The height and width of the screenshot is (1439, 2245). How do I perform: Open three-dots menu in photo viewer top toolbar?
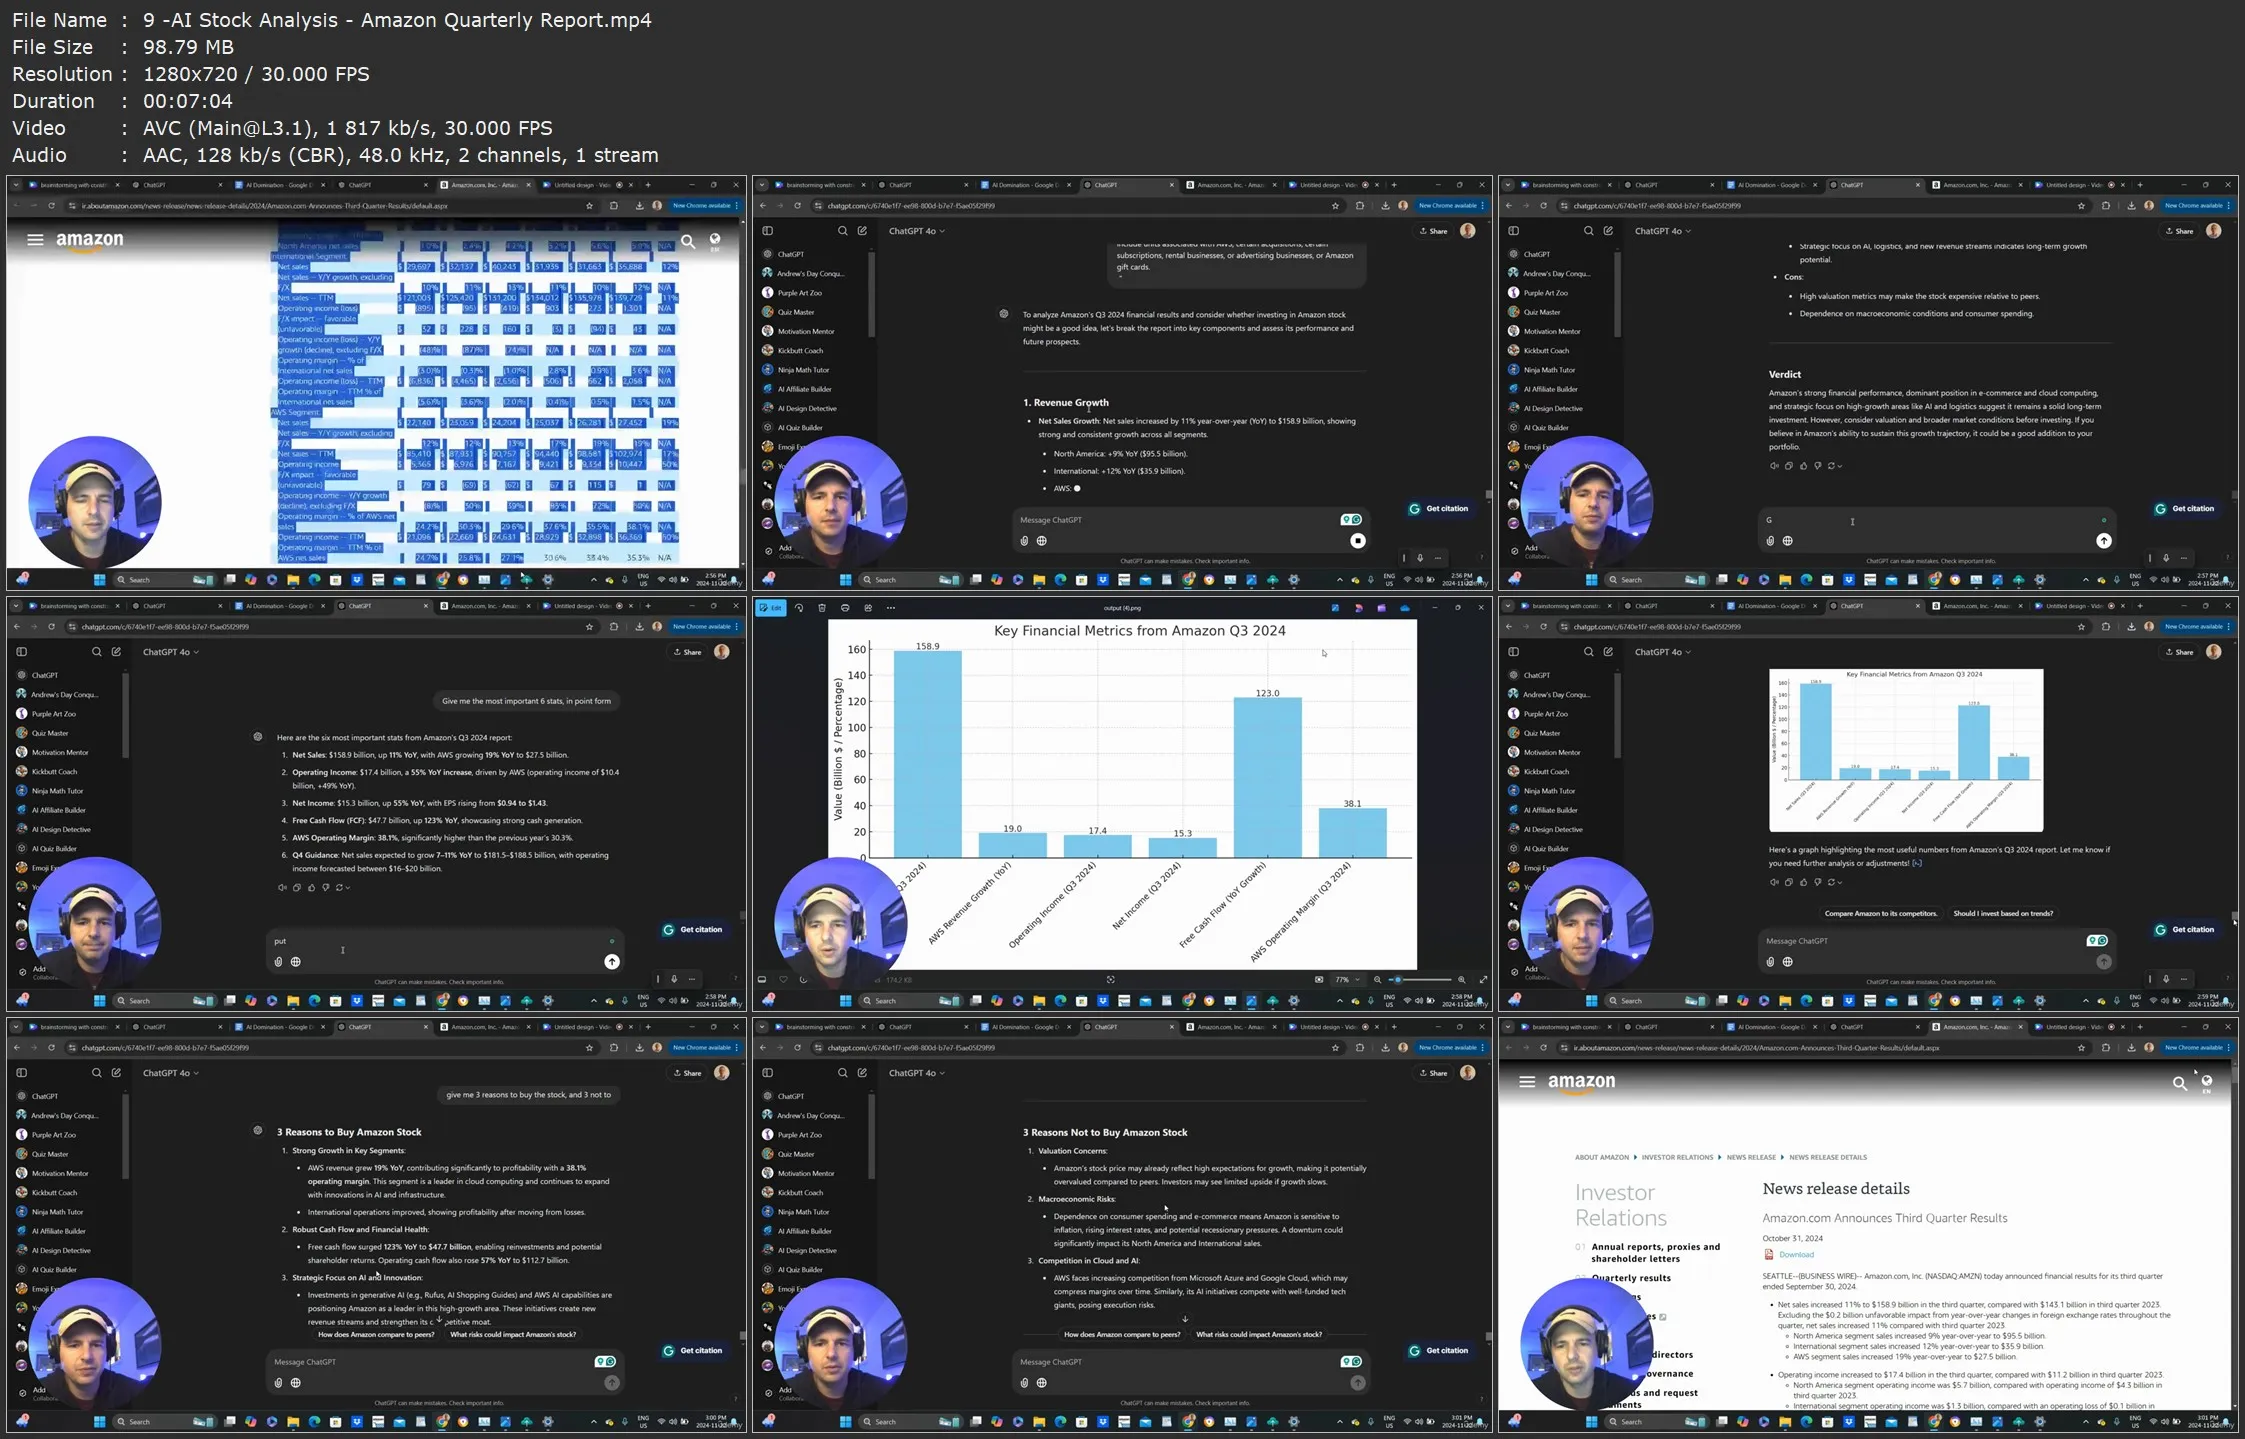tap(891, 608)
